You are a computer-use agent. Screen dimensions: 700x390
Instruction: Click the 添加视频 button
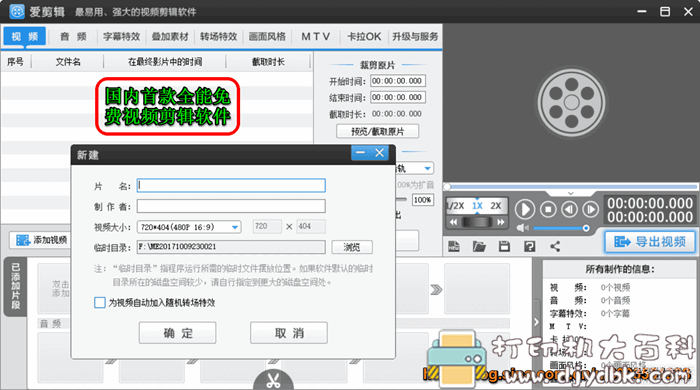pyautogui.click(x=41, y=240)
